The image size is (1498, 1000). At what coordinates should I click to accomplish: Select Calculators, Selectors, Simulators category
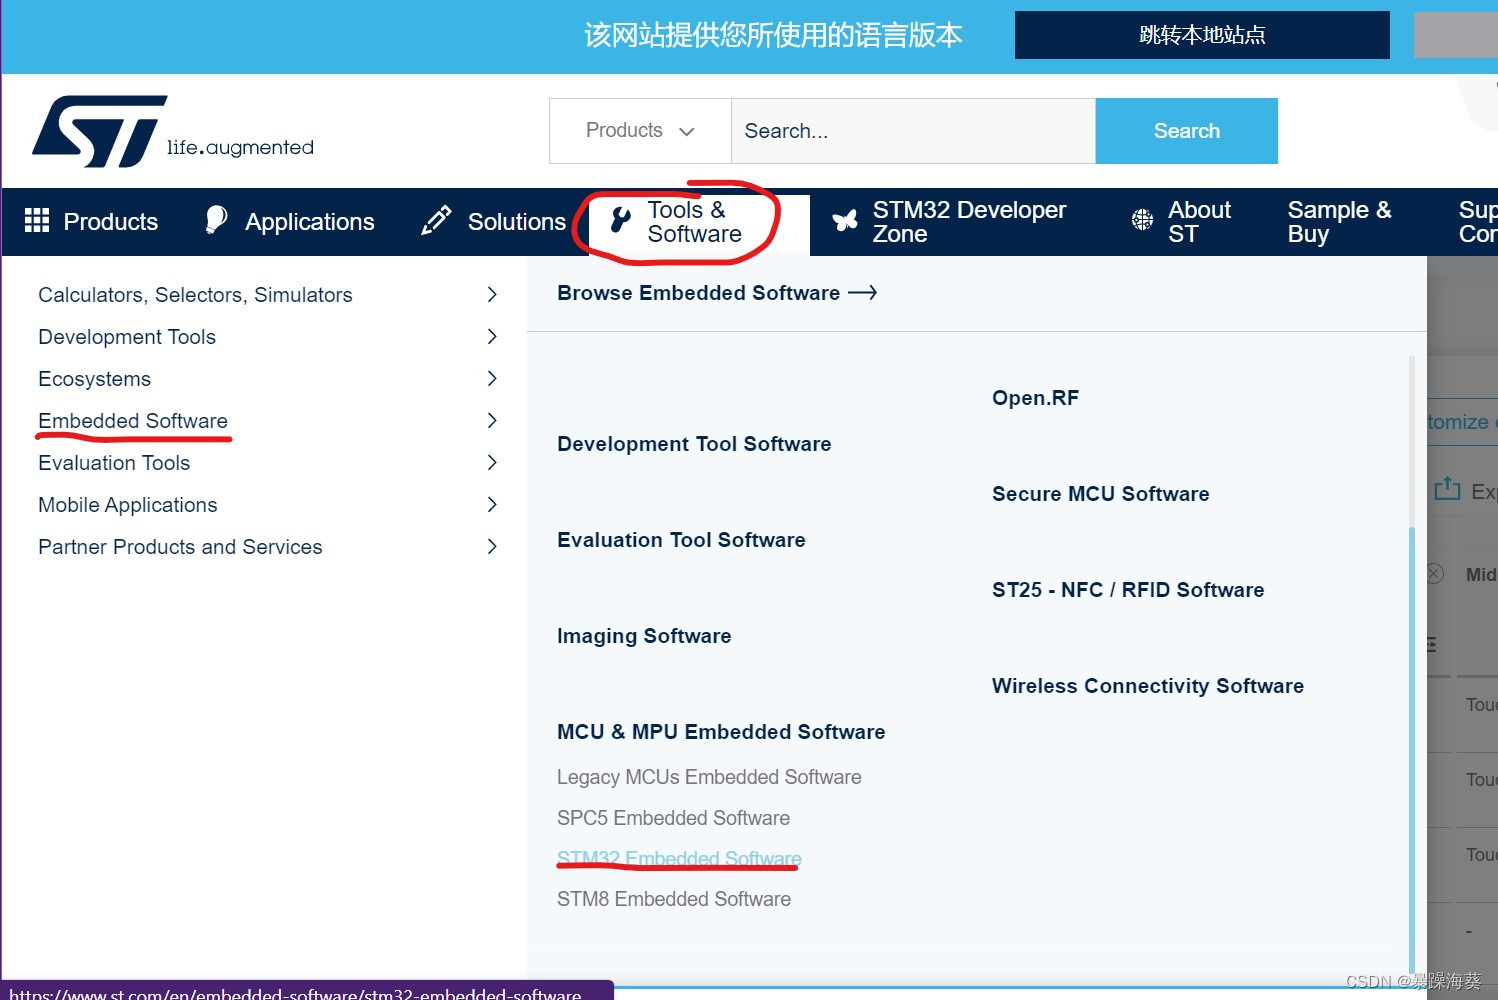click(195, 294)
